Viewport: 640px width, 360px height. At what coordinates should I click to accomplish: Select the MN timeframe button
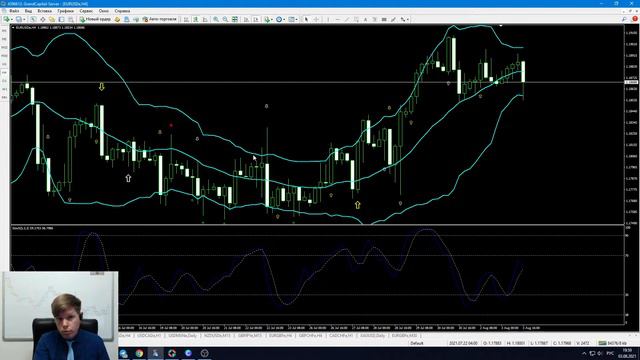tap(4, 98)
